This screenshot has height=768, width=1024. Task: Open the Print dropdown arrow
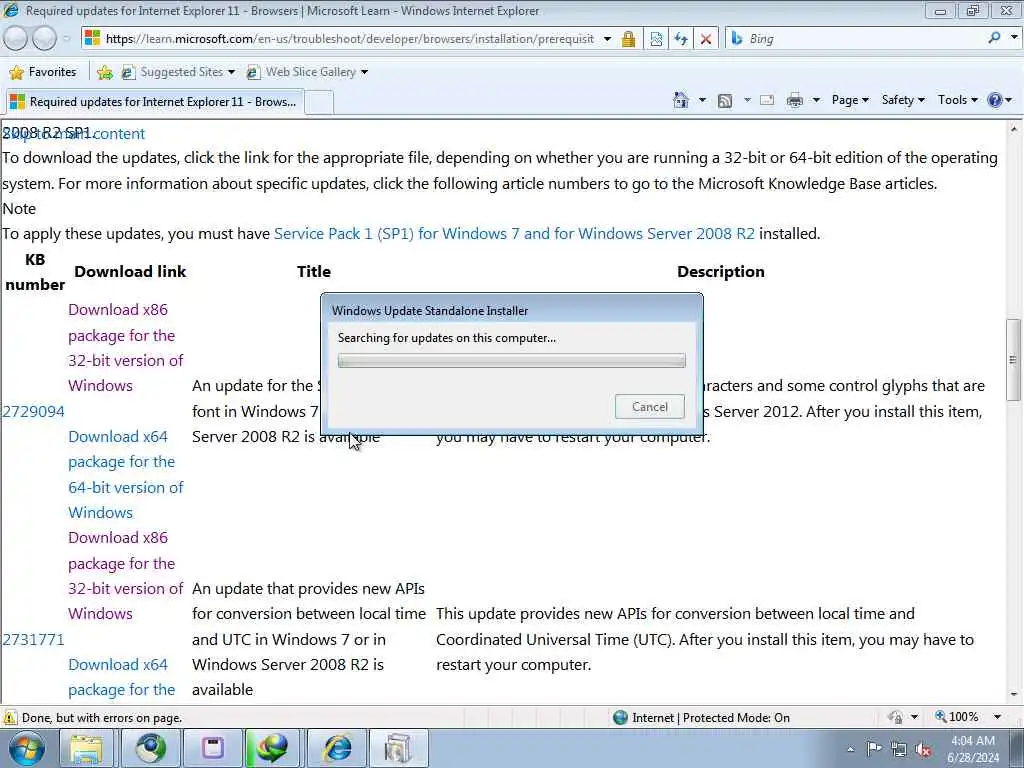pyautogui.click(x=816, y=100)
